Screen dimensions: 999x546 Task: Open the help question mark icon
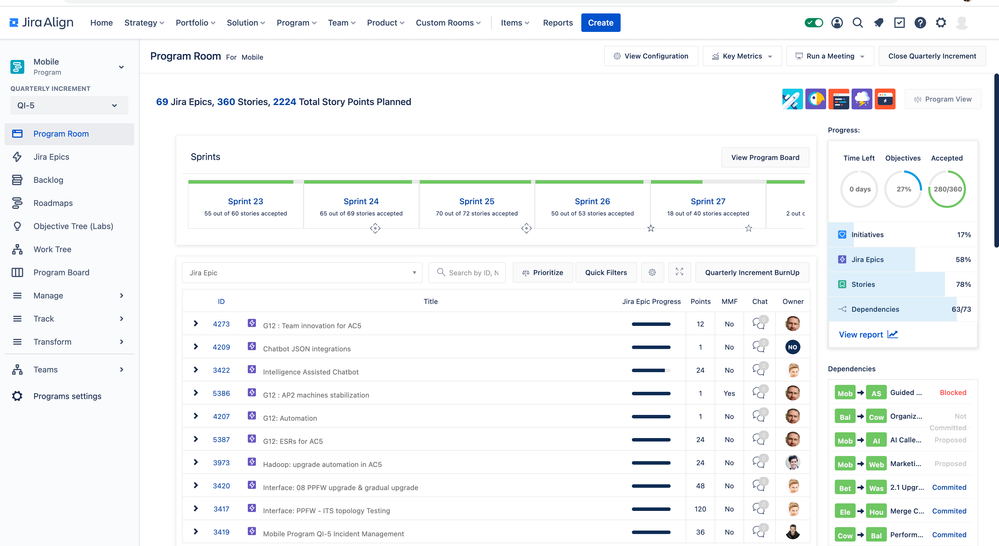[x=920, y=23]
